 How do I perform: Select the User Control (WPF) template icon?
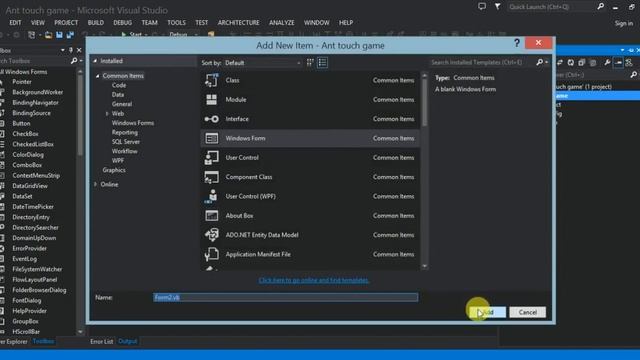[211, 196]
